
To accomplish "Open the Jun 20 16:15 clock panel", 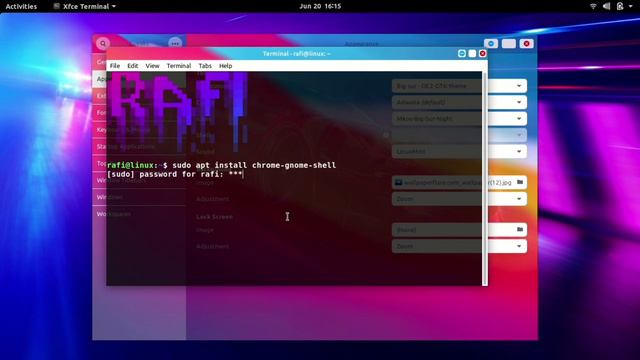I will pos(320,6).
